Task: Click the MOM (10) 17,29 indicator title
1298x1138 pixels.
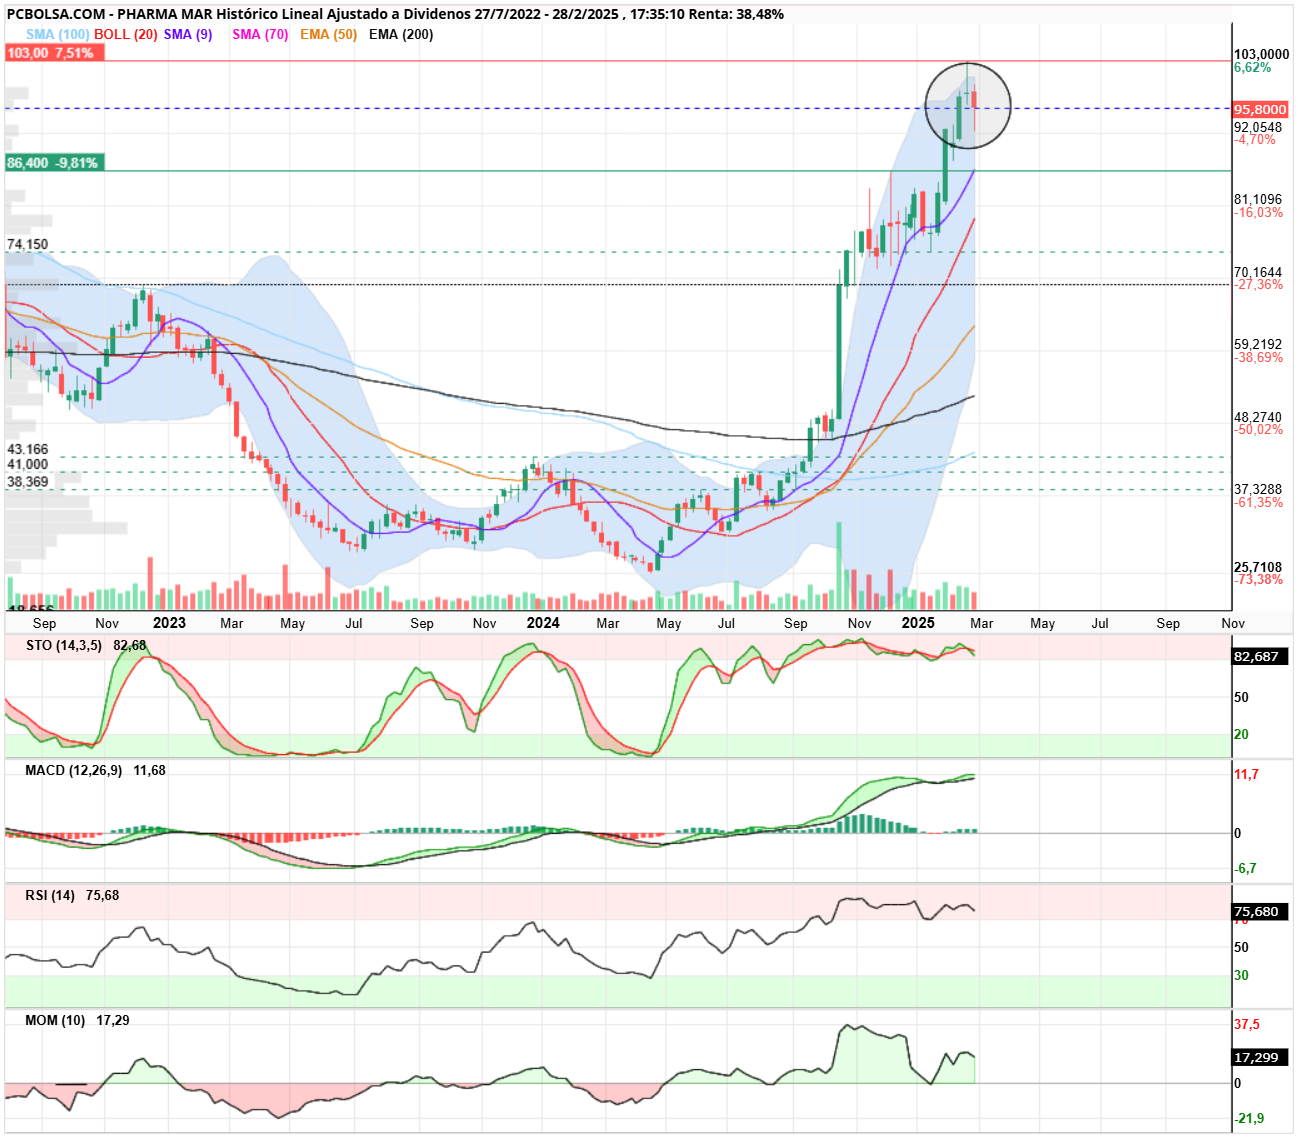Action: 78,1021
